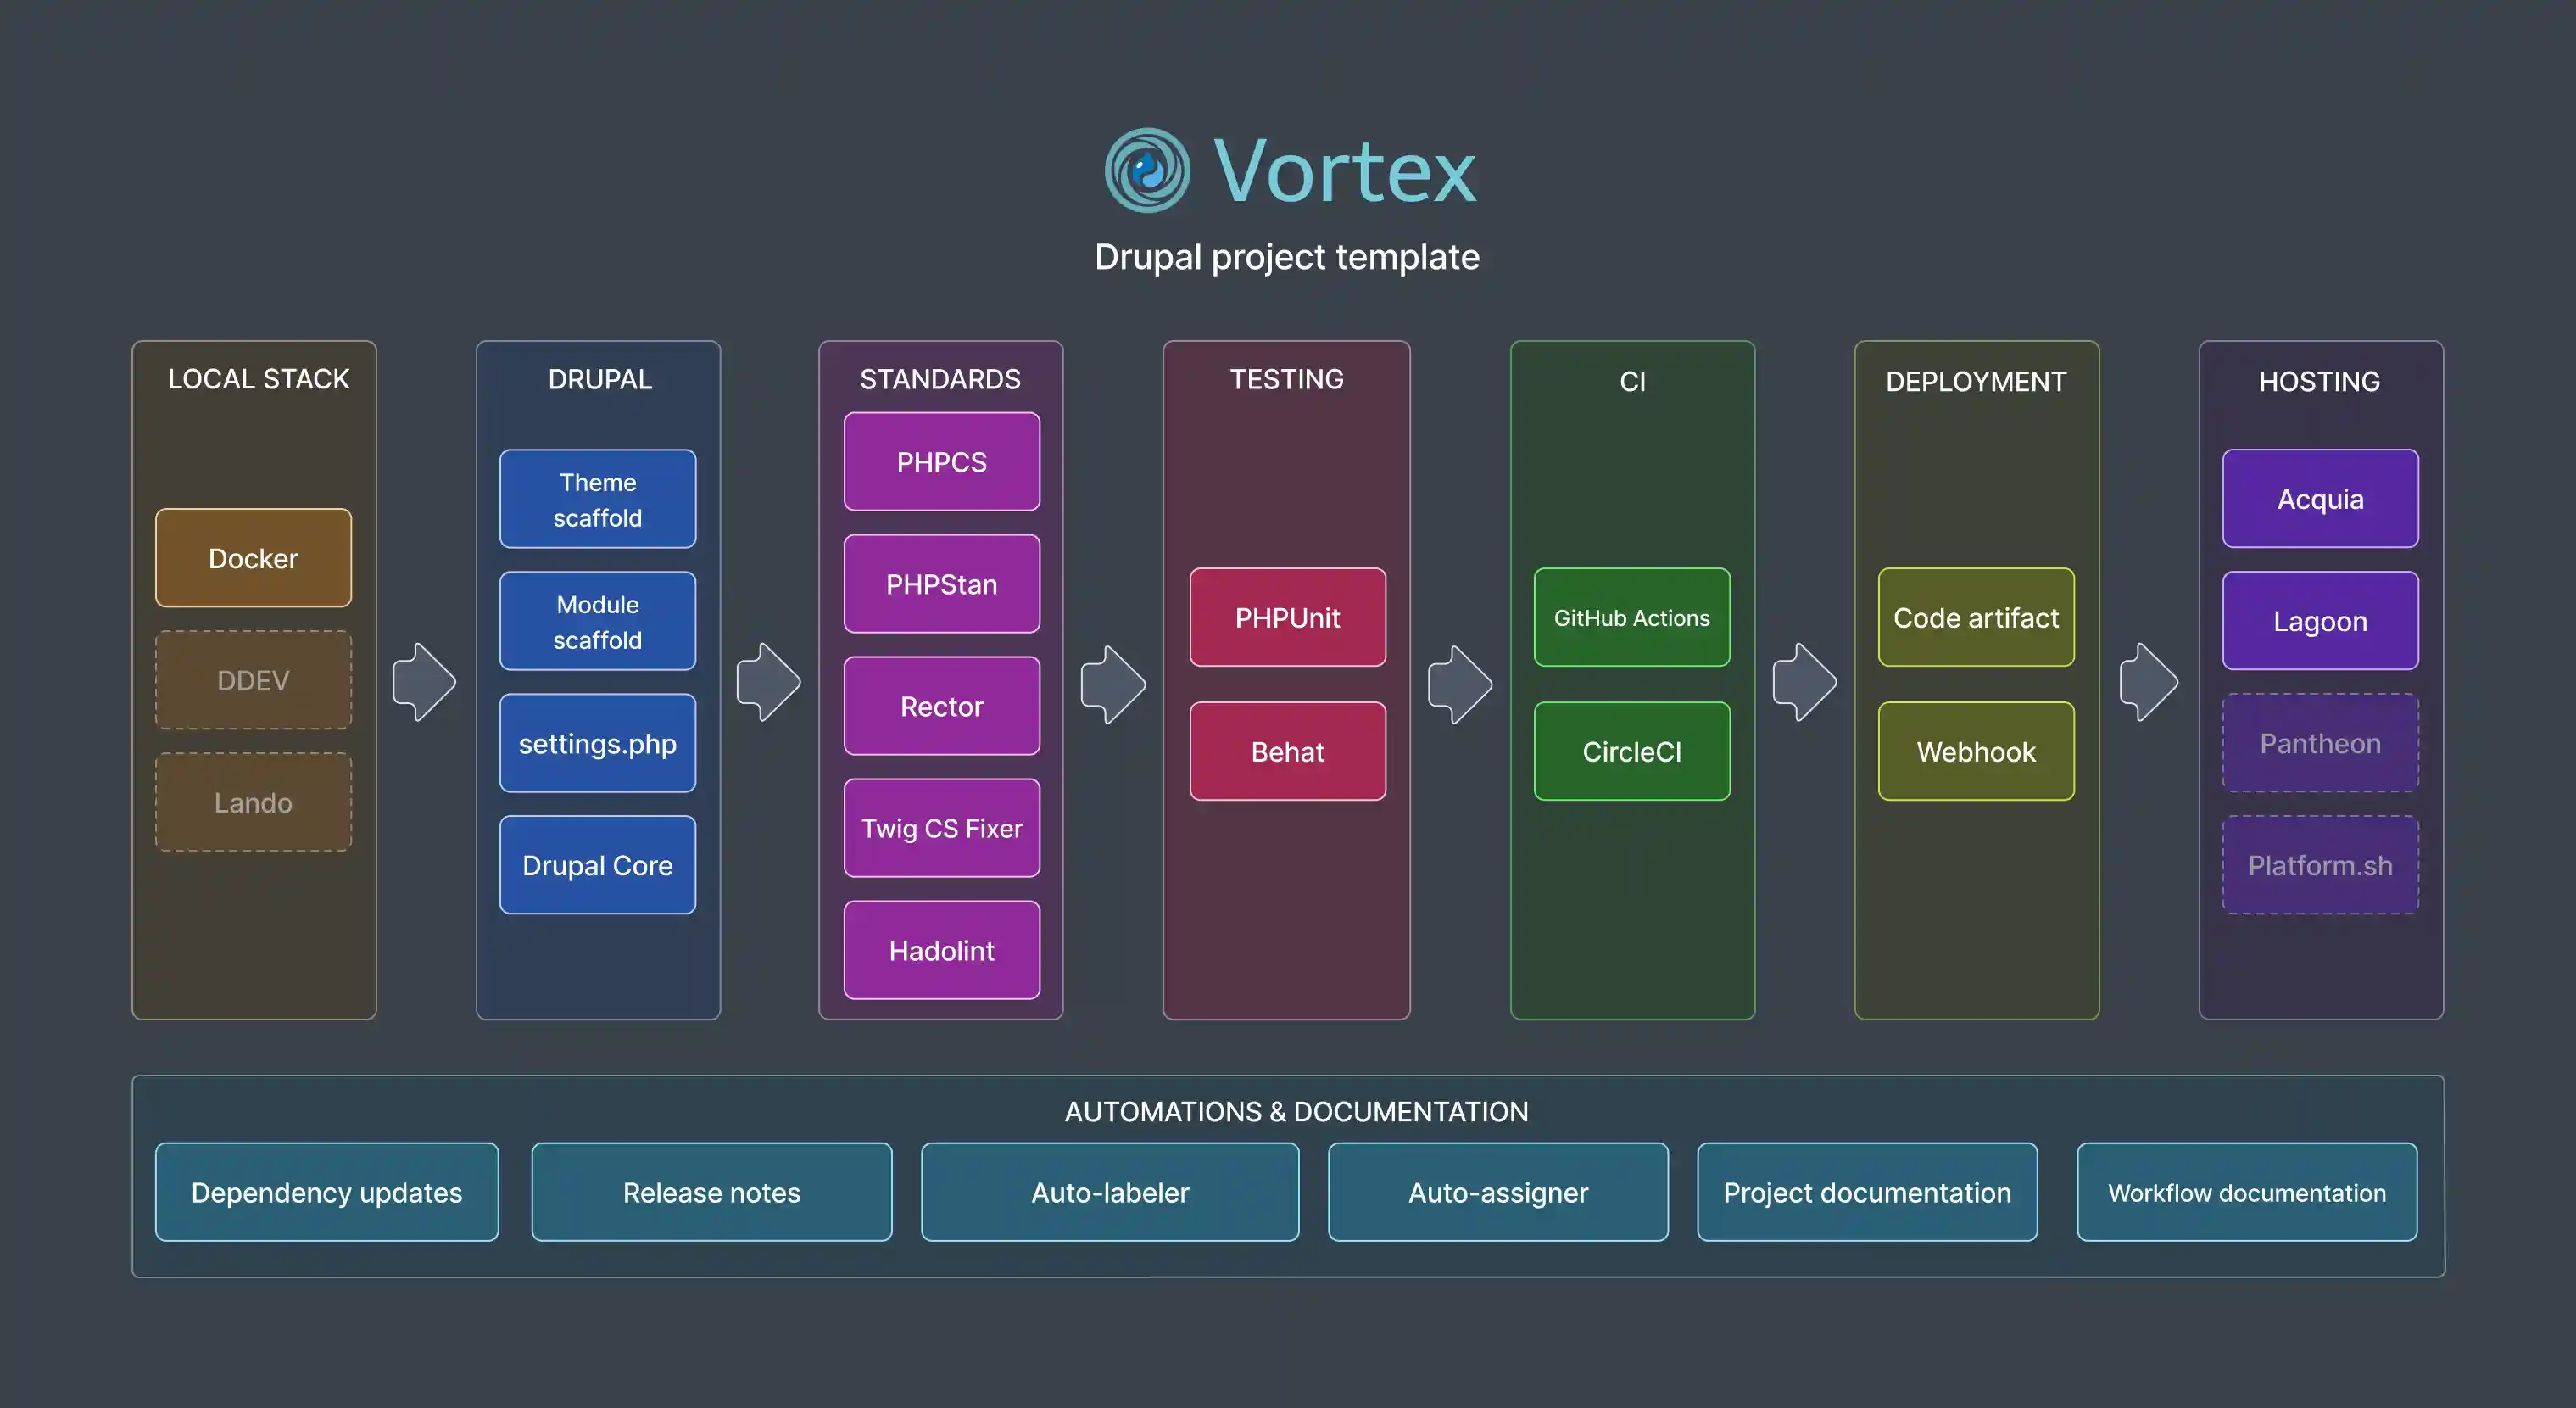
Task: Select the Hadolint box
Action: (942, 950)
